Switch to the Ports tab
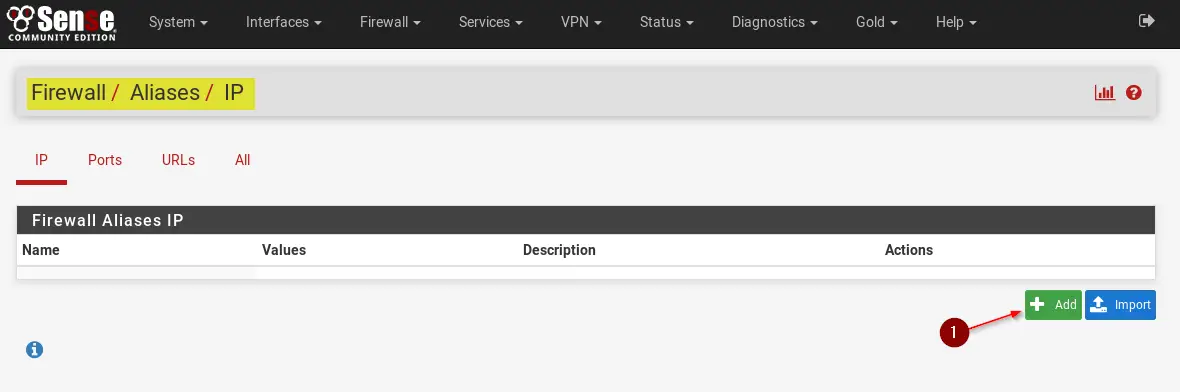The width and height of the screenshot is (1180, 392). coord(105,160)
